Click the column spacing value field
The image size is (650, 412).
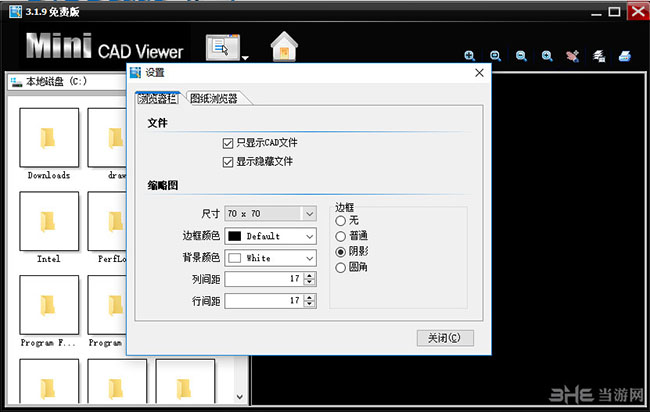(264, 279)
